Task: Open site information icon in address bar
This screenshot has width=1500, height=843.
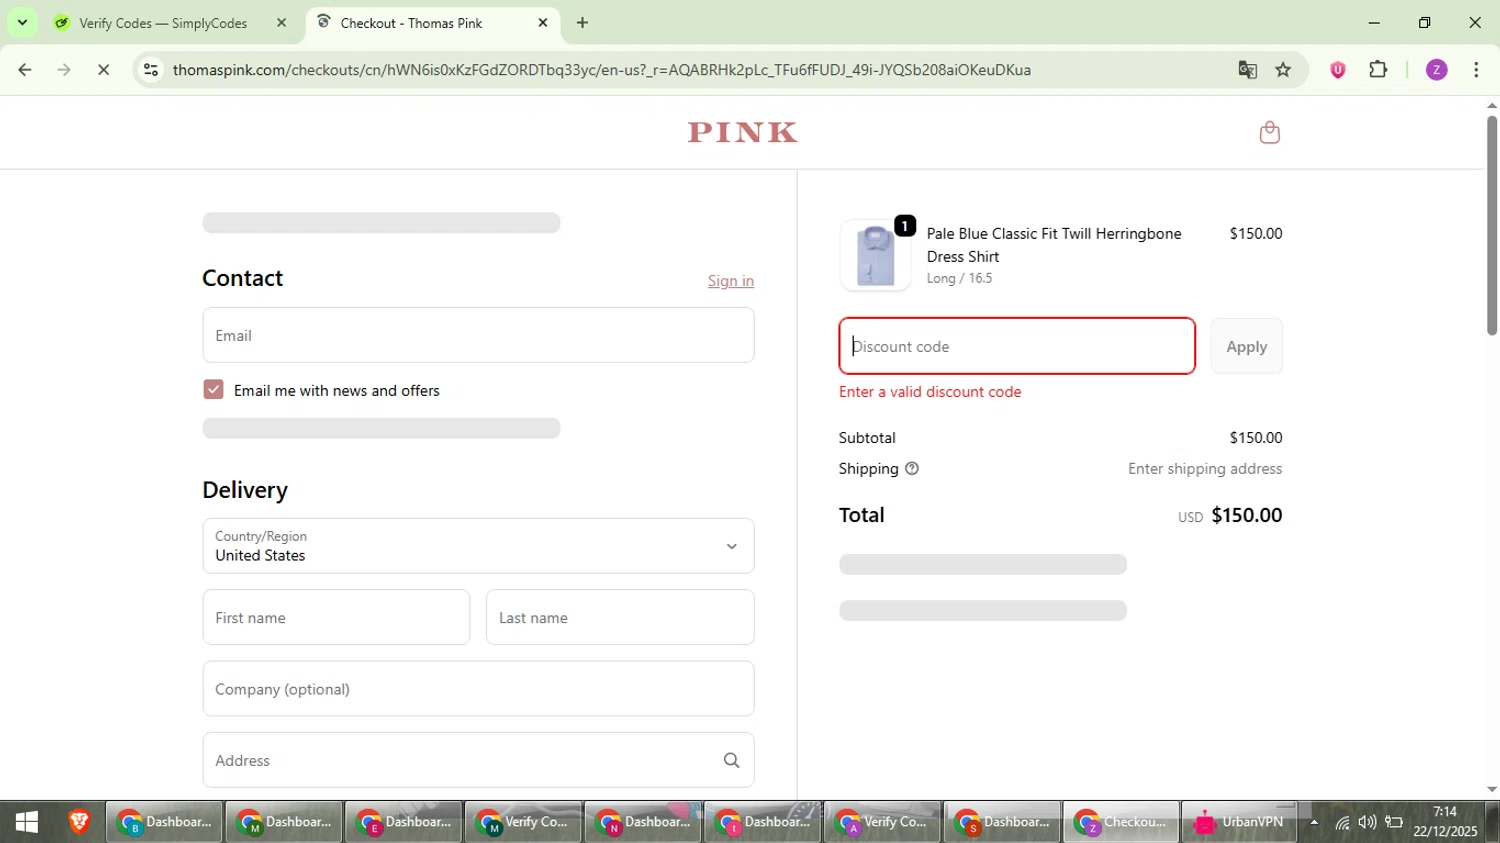Action: tap(151, 70)
